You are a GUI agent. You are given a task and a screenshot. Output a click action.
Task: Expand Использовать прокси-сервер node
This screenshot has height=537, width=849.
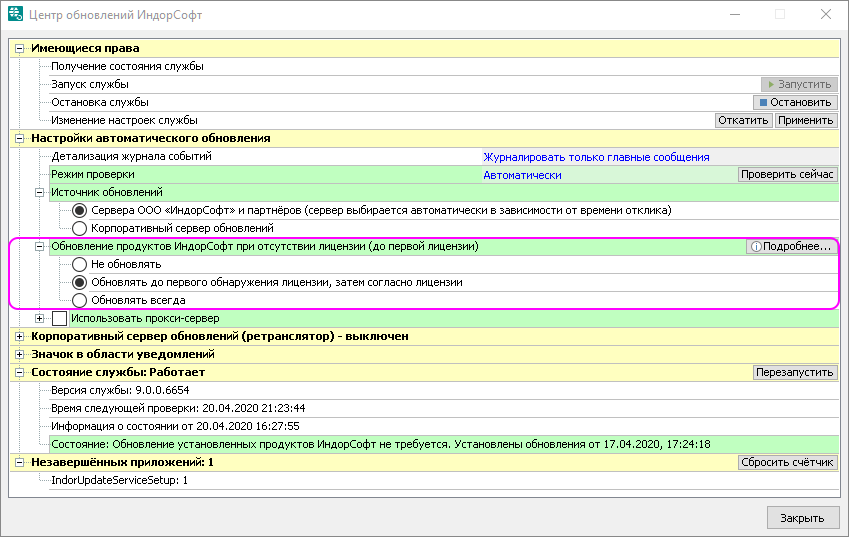coord(40,319)
